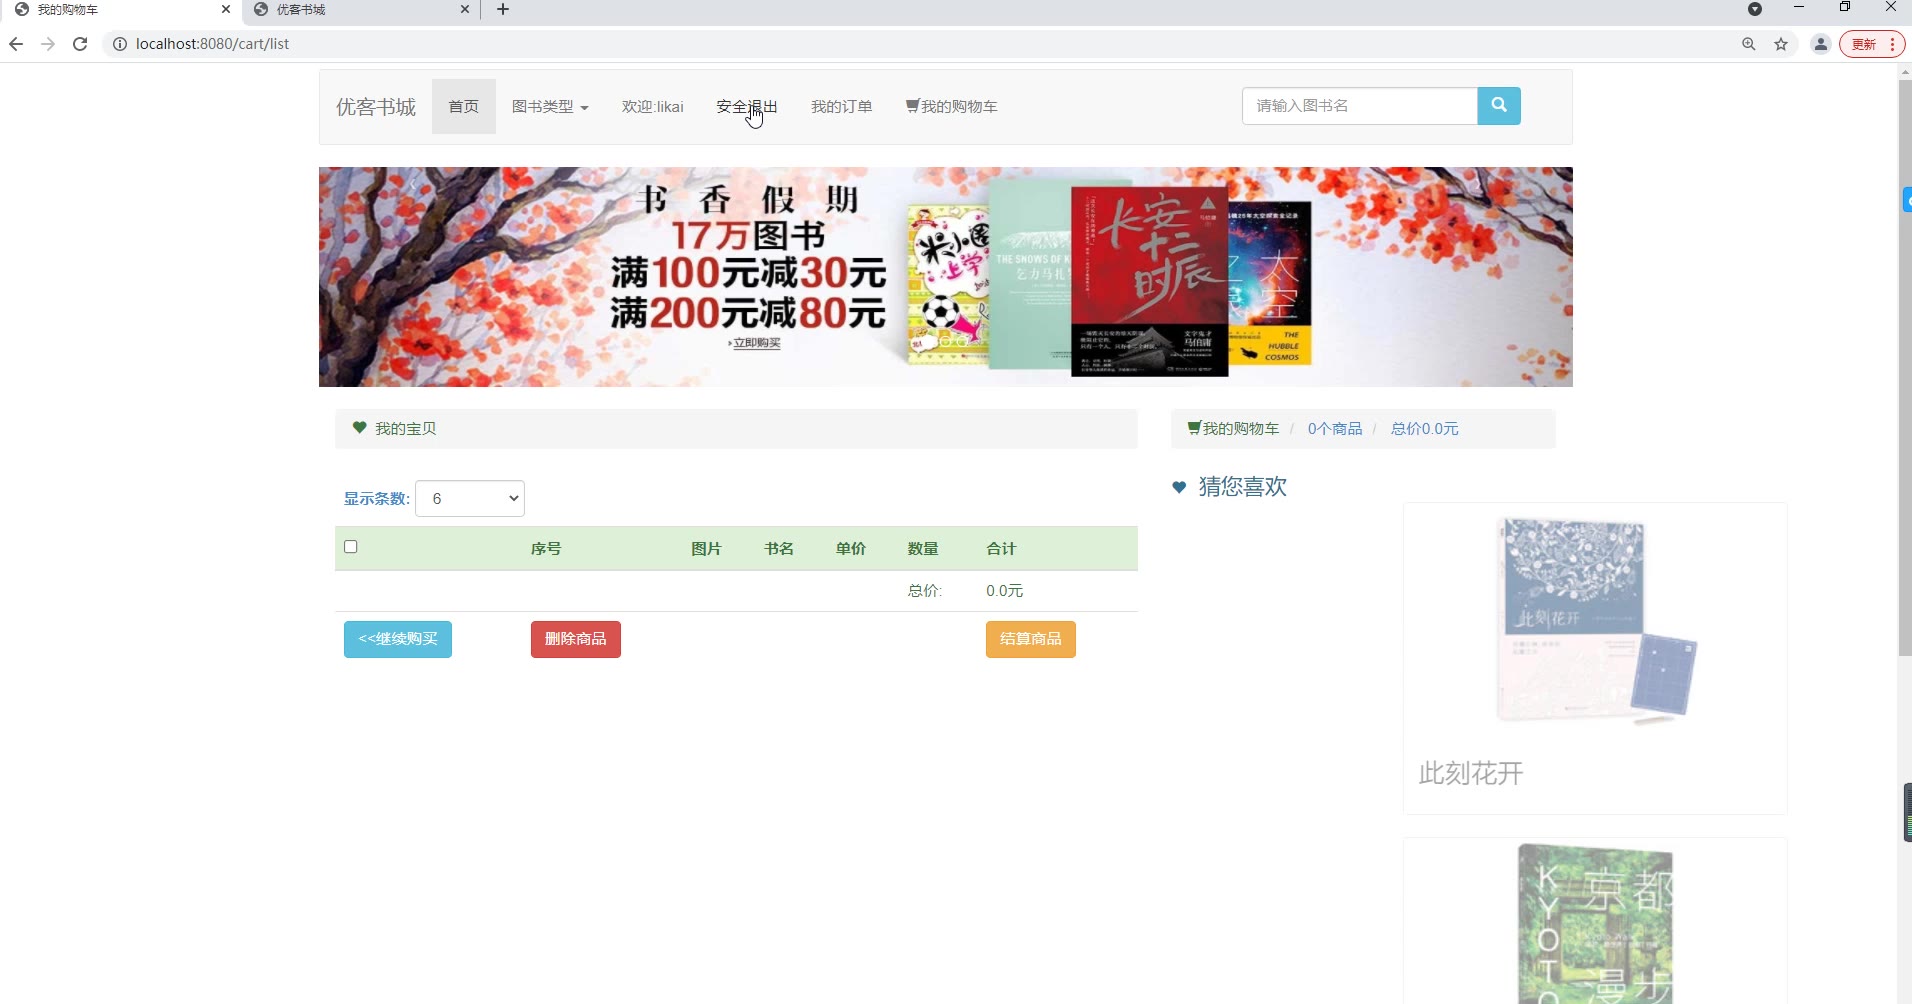This screenshot has width=1912, height=1004.
Task: Click the site info icon in address bar
Action: (120, 44)
